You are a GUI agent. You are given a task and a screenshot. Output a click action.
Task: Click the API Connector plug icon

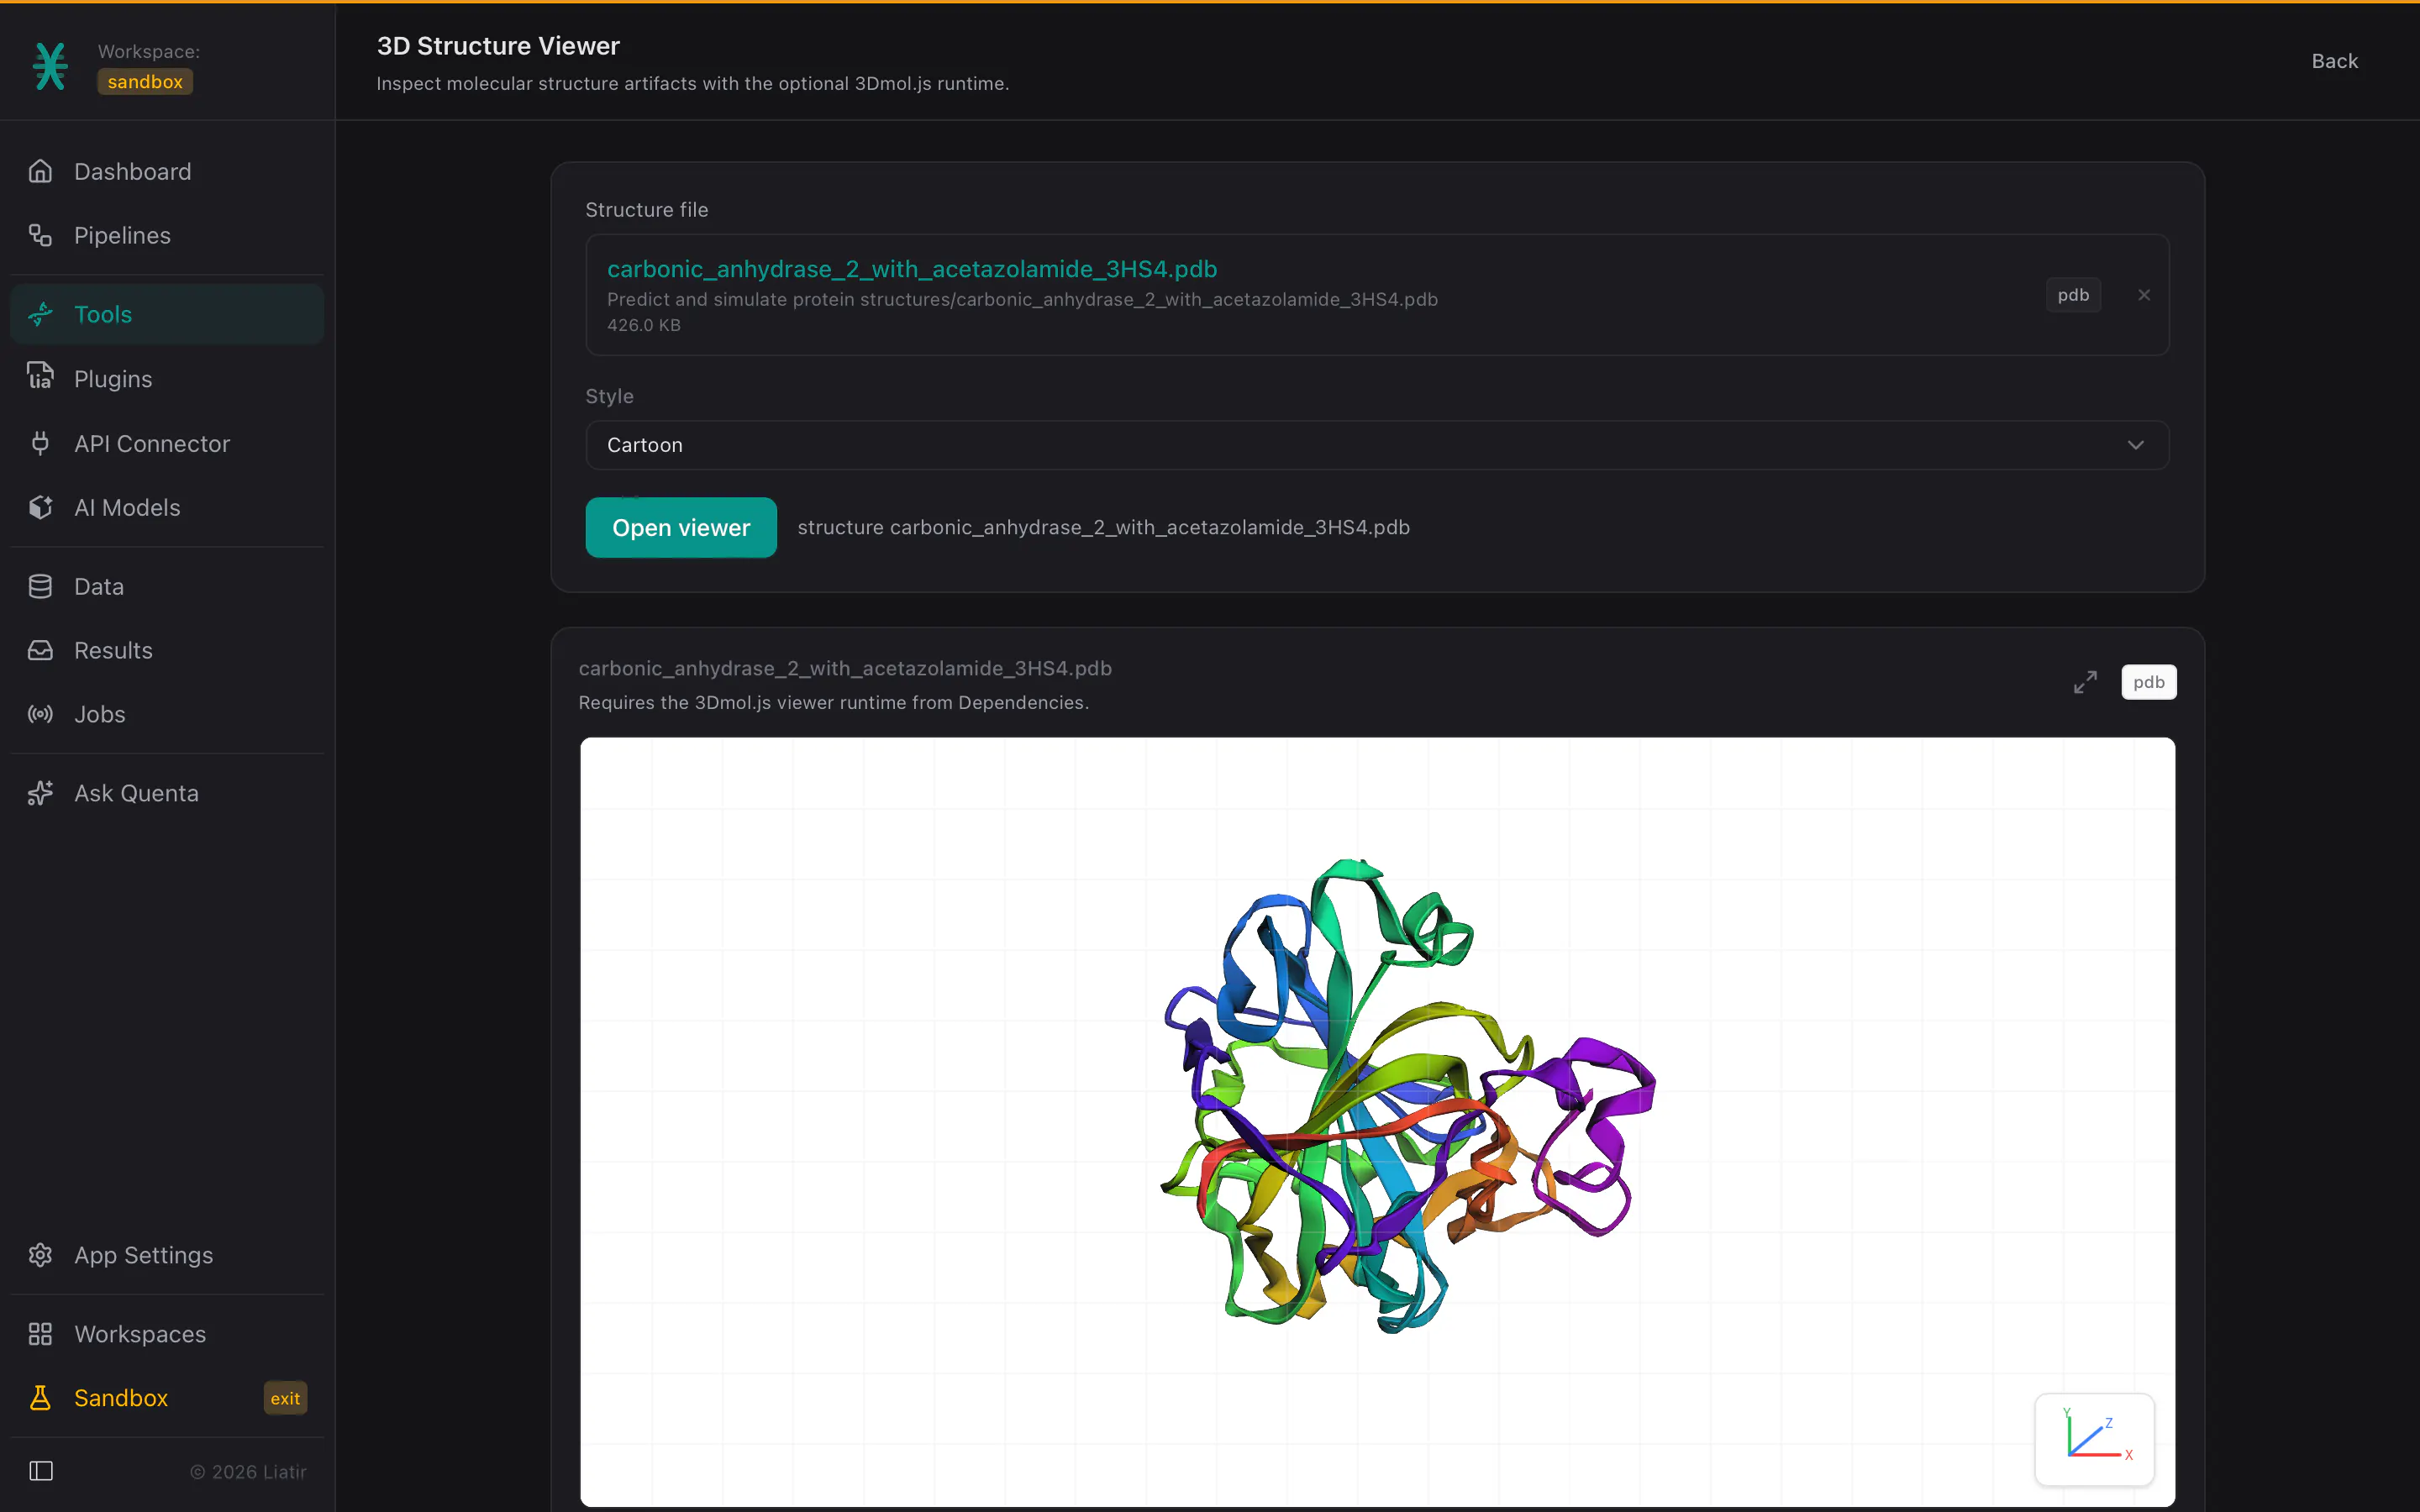pyautogui.click(x=40, y=443)
